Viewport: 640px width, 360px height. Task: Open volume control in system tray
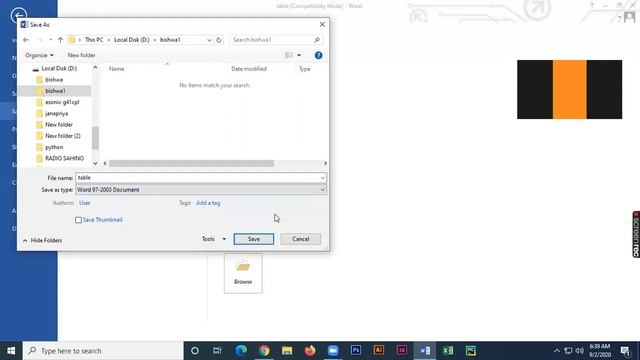pos(580,351)
